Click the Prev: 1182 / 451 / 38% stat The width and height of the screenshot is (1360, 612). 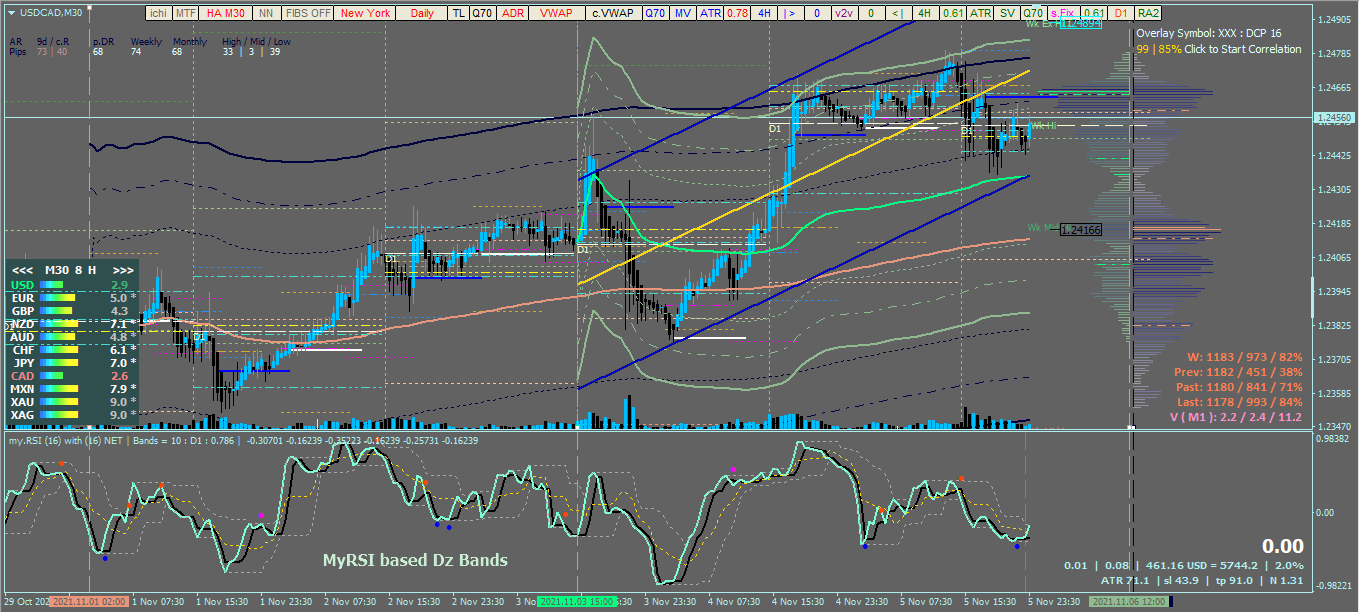point(1238,372)
